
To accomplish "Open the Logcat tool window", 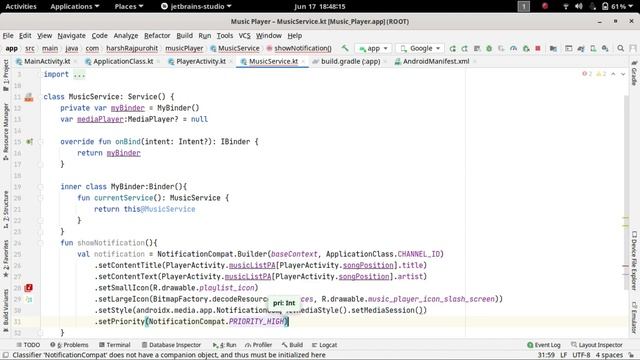I will click(324, 345).
